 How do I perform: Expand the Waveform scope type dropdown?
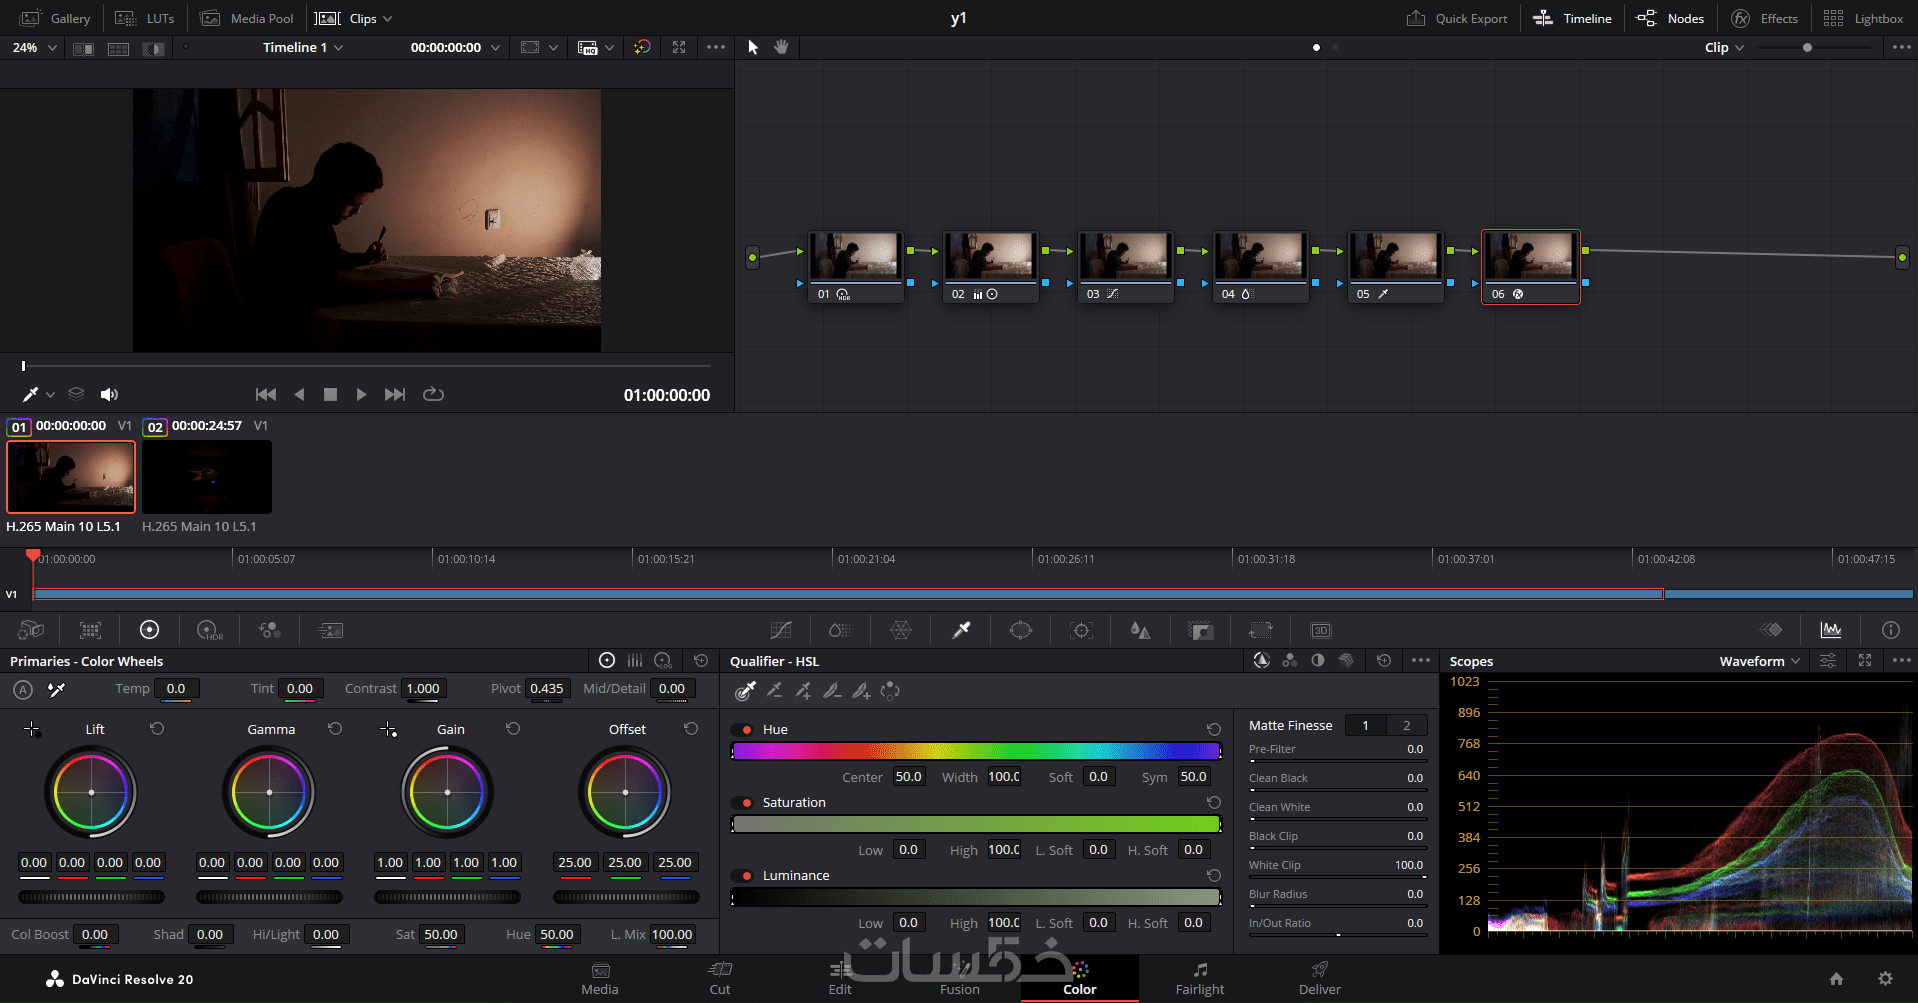(1759, 661)
